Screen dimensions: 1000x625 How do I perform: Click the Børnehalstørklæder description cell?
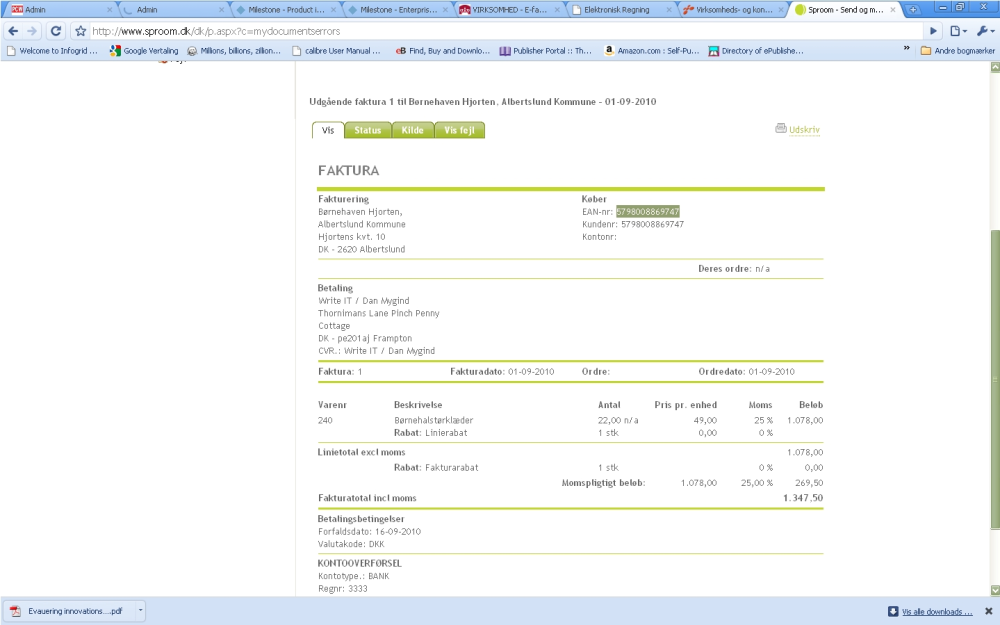click(434, 420)
